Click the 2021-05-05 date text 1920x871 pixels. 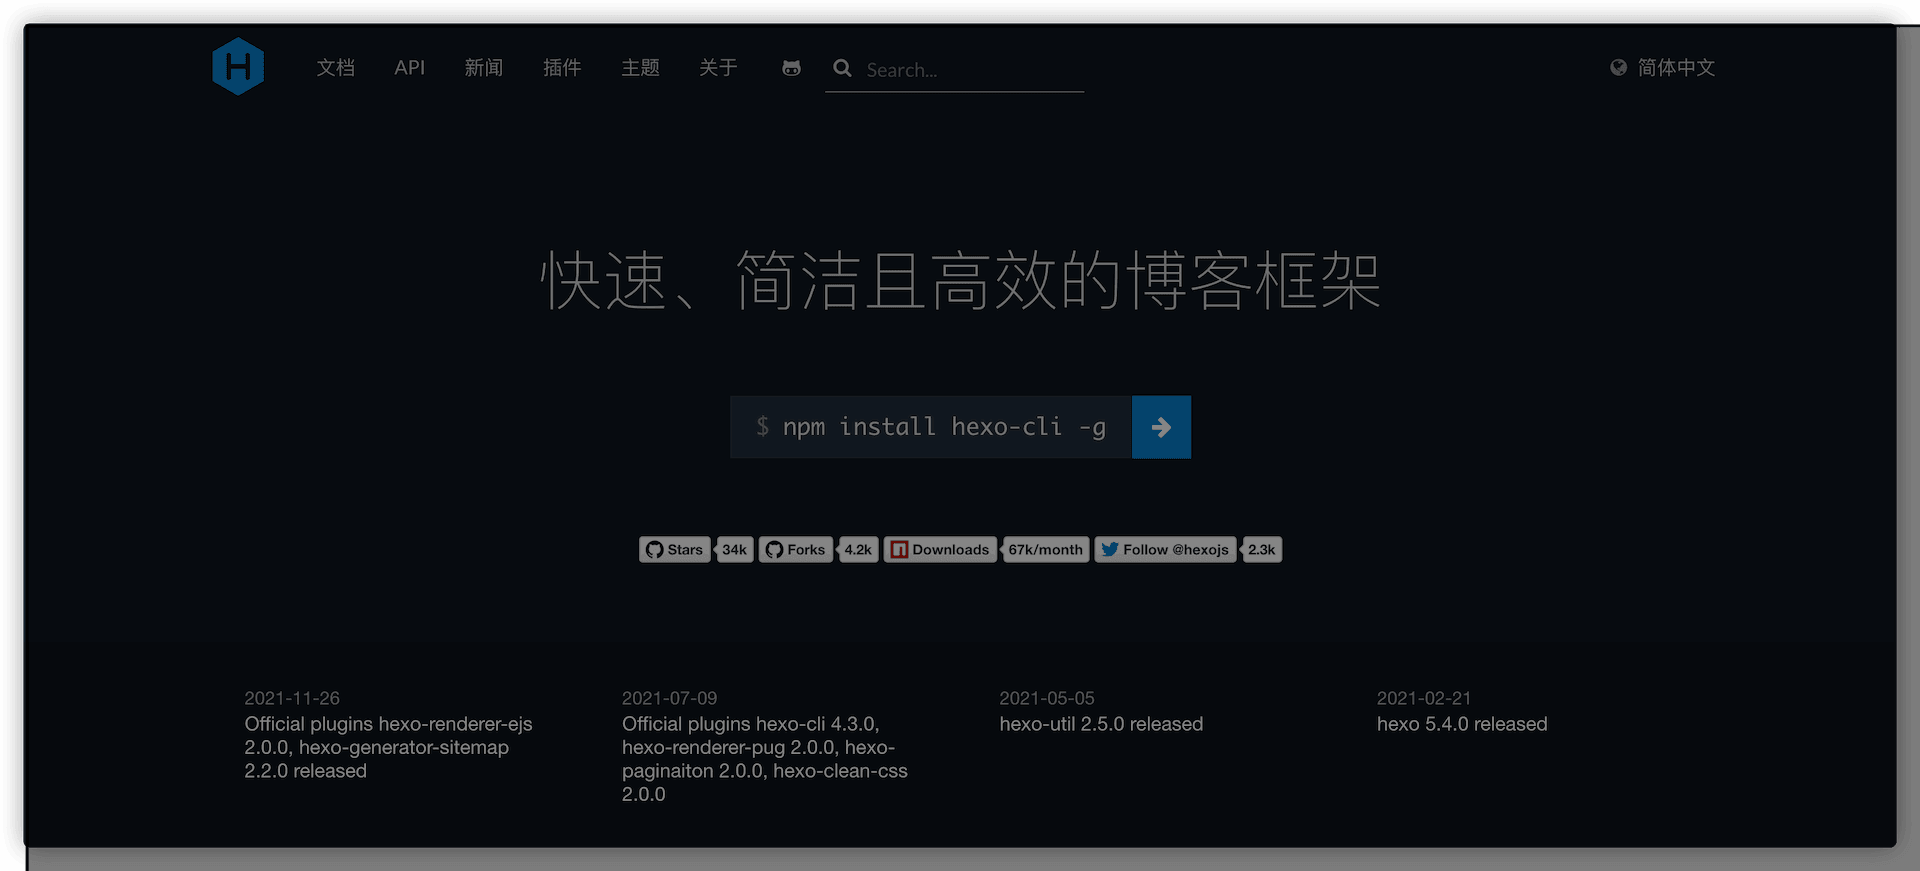[x=1047, y=698]
